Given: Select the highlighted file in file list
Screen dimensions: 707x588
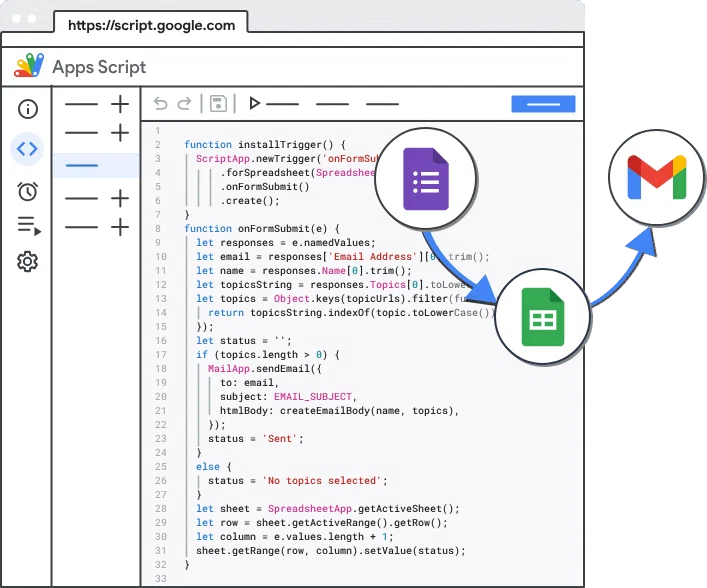Looking at the screenshot, I should (x=96, y=165).
